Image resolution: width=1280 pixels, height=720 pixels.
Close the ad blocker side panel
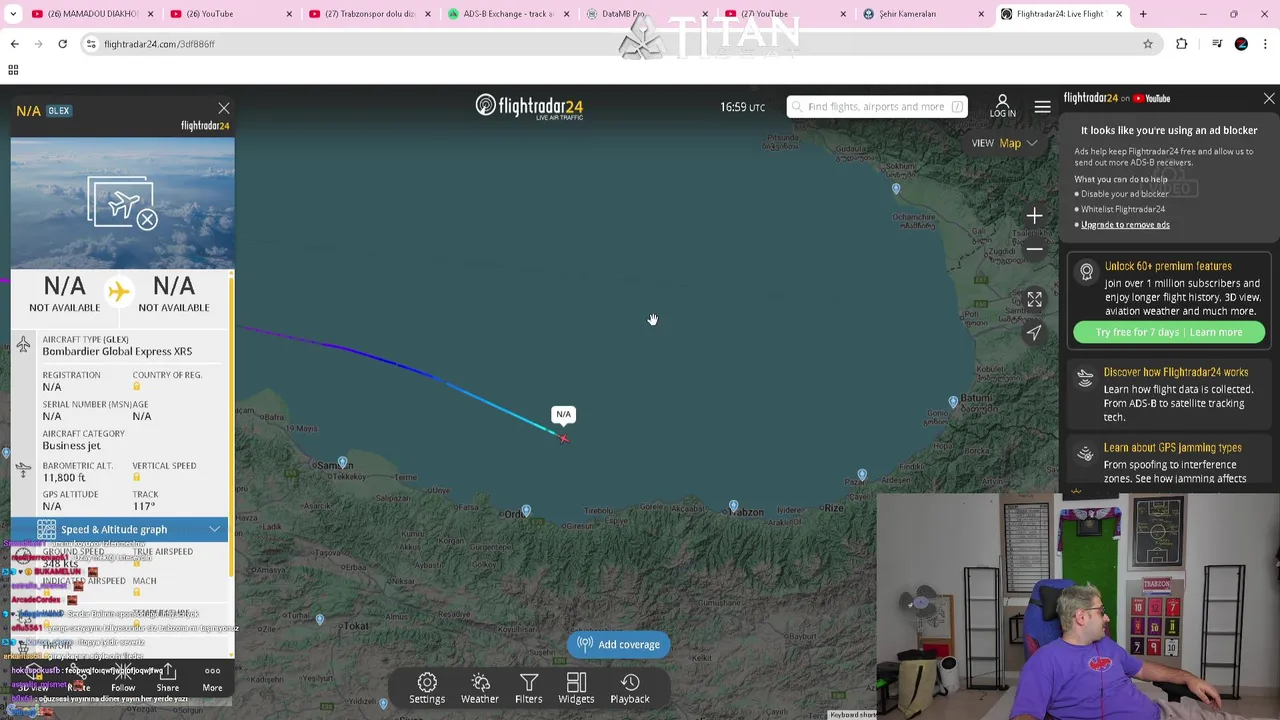[1269, 99]
